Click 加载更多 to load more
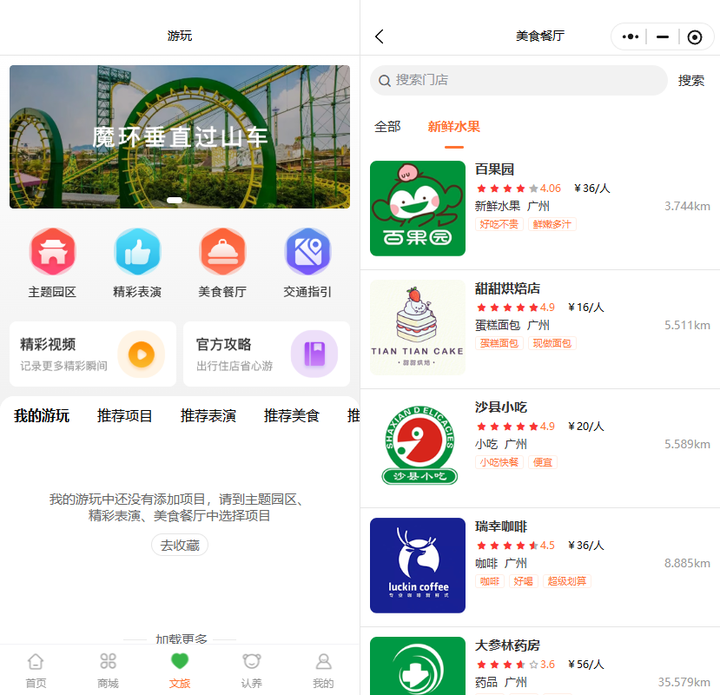 coord(181,639)
